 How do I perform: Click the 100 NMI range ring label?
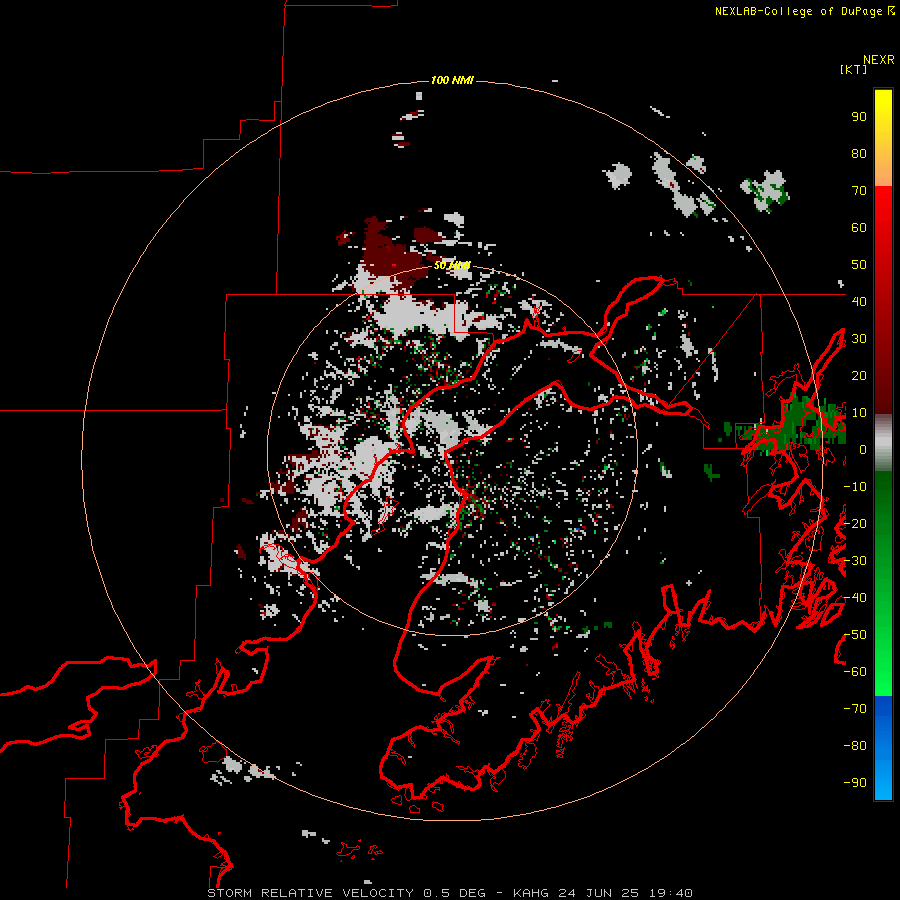point(452,80)
